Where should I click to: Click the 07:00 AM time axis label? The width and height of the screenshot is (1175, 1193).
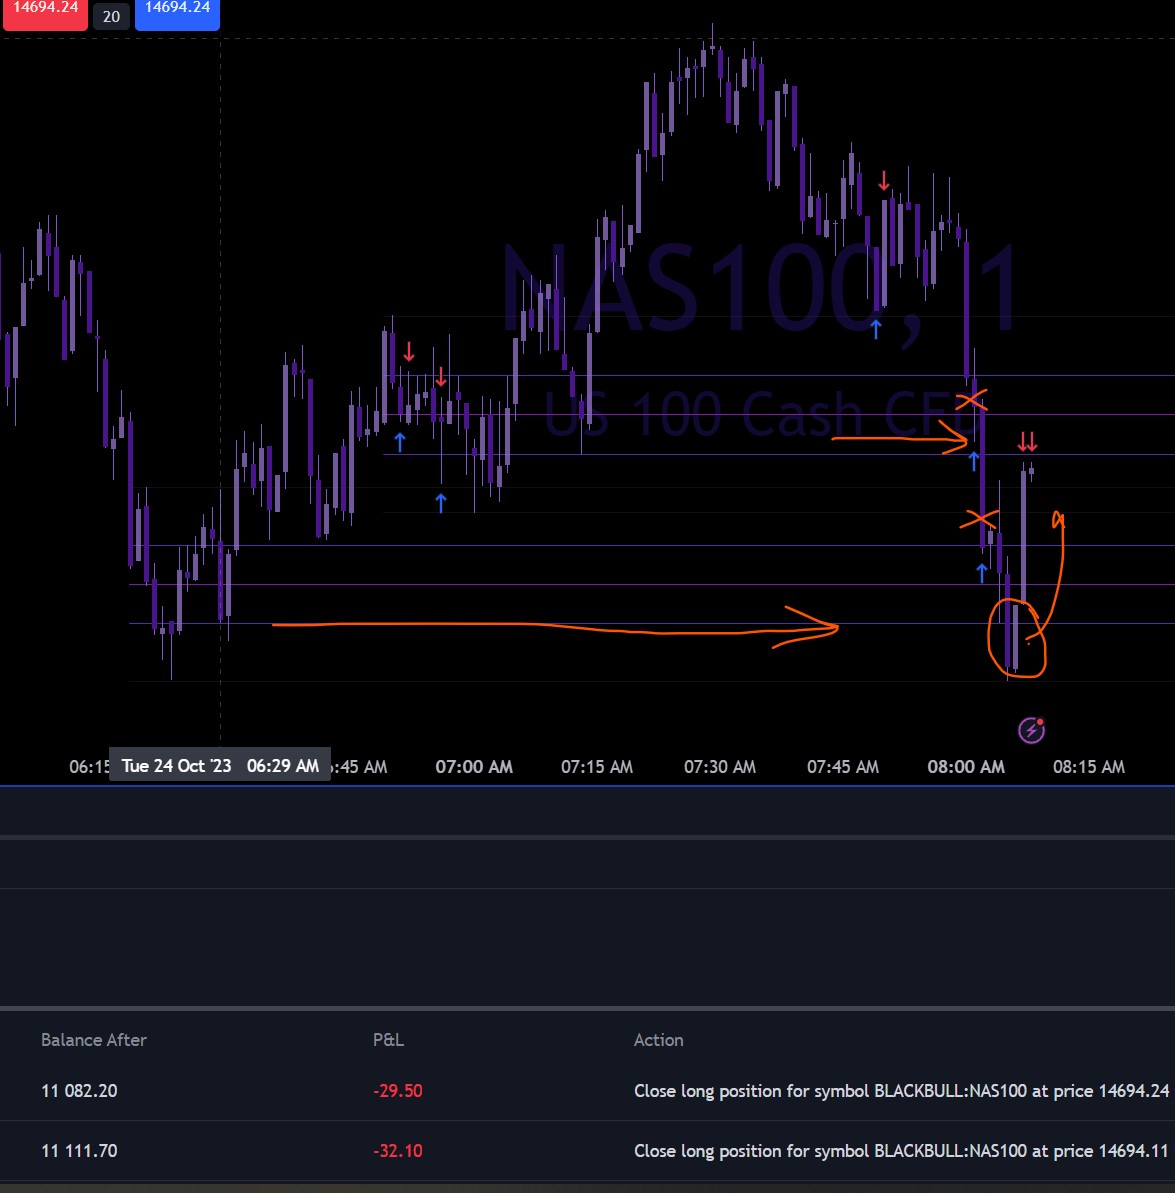[474, 766]
